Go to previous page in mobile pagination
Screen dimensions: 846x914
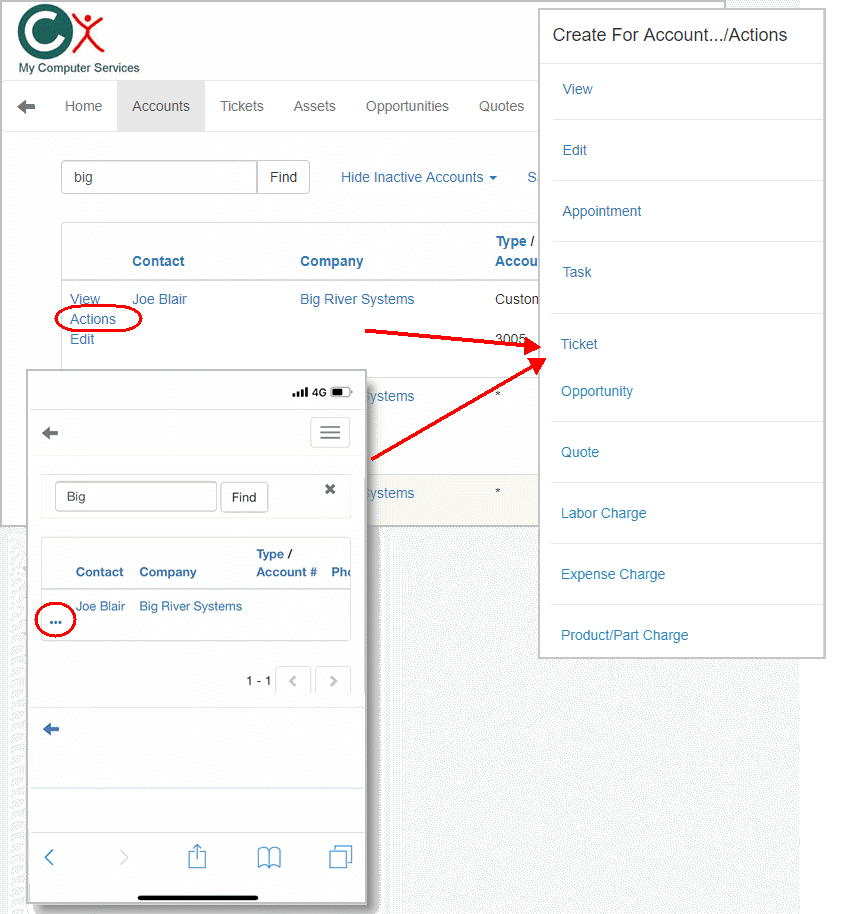pyautogui.click(x=293, y=681)
